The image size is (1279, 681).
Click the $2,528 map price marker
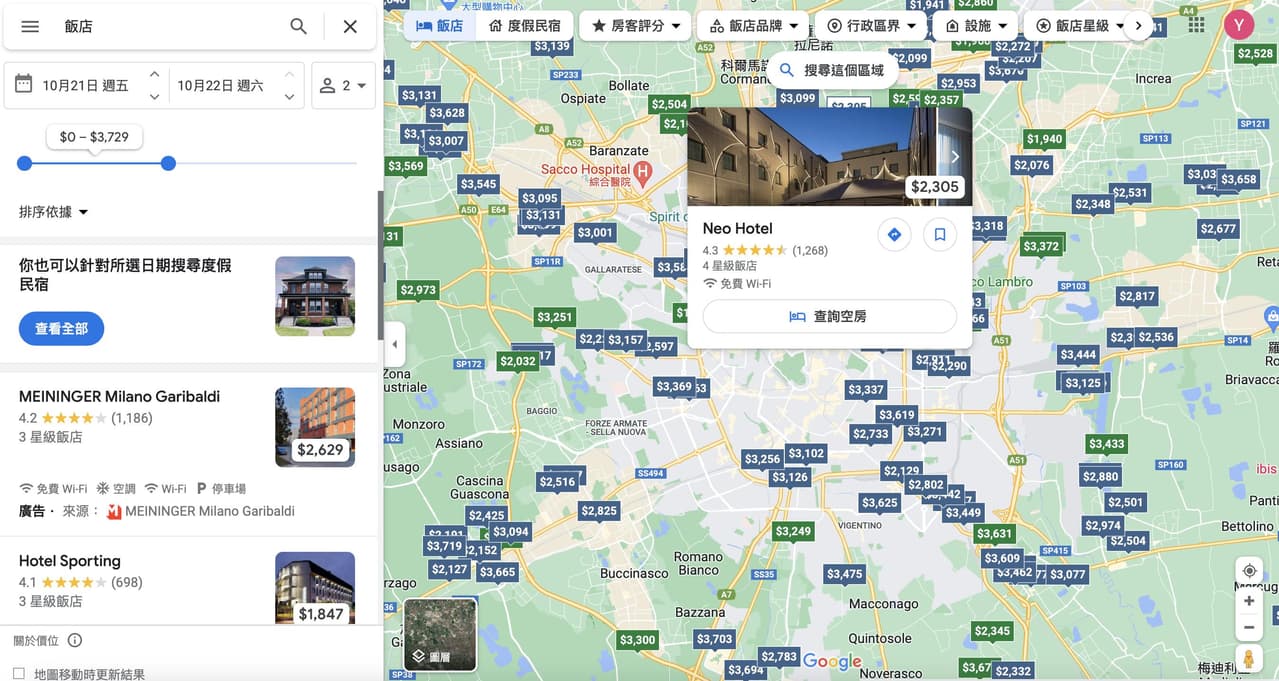(1255, 54)
